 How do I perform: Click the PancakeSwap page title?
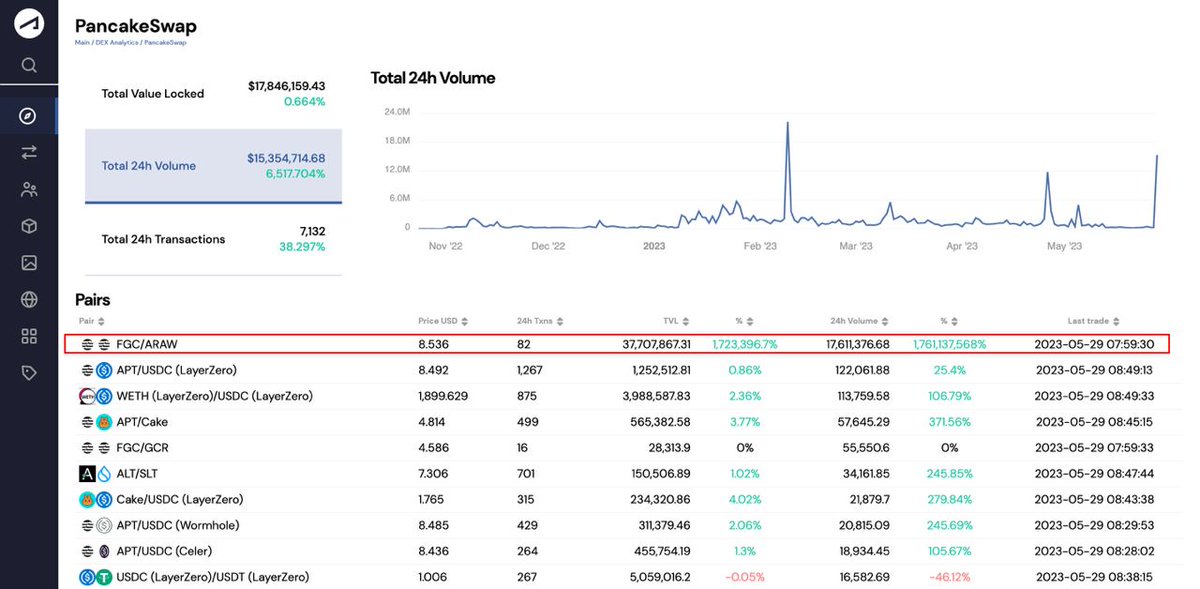[136, 26]
